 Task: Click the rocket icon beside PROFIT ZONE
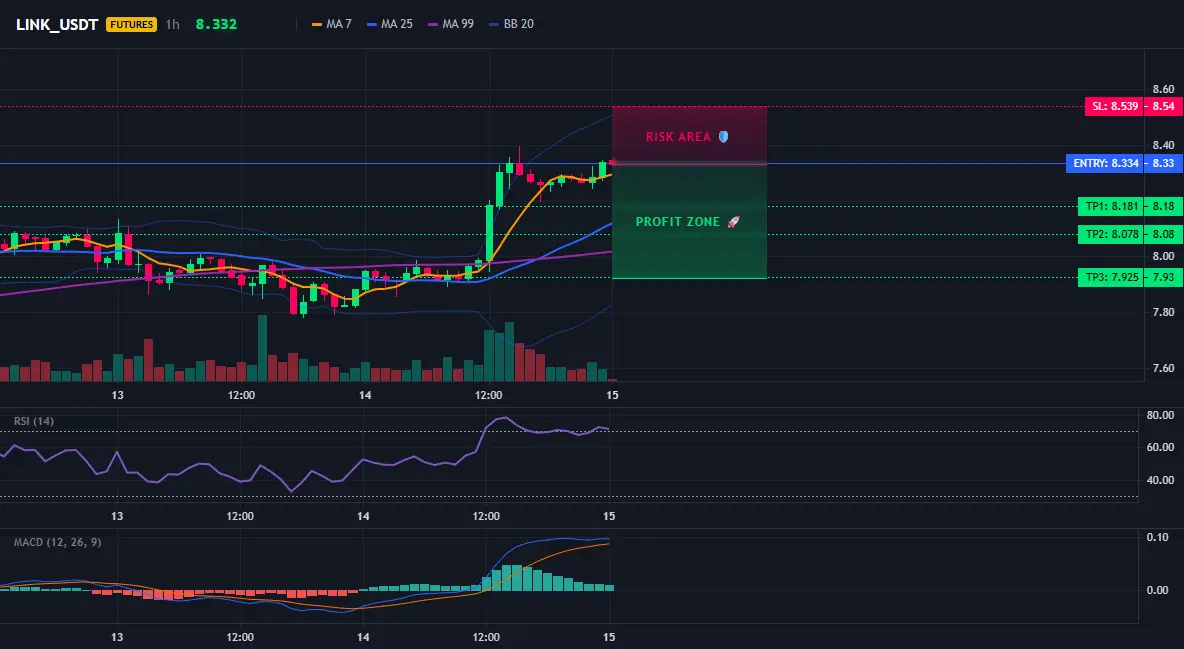(x=733, y=222)
